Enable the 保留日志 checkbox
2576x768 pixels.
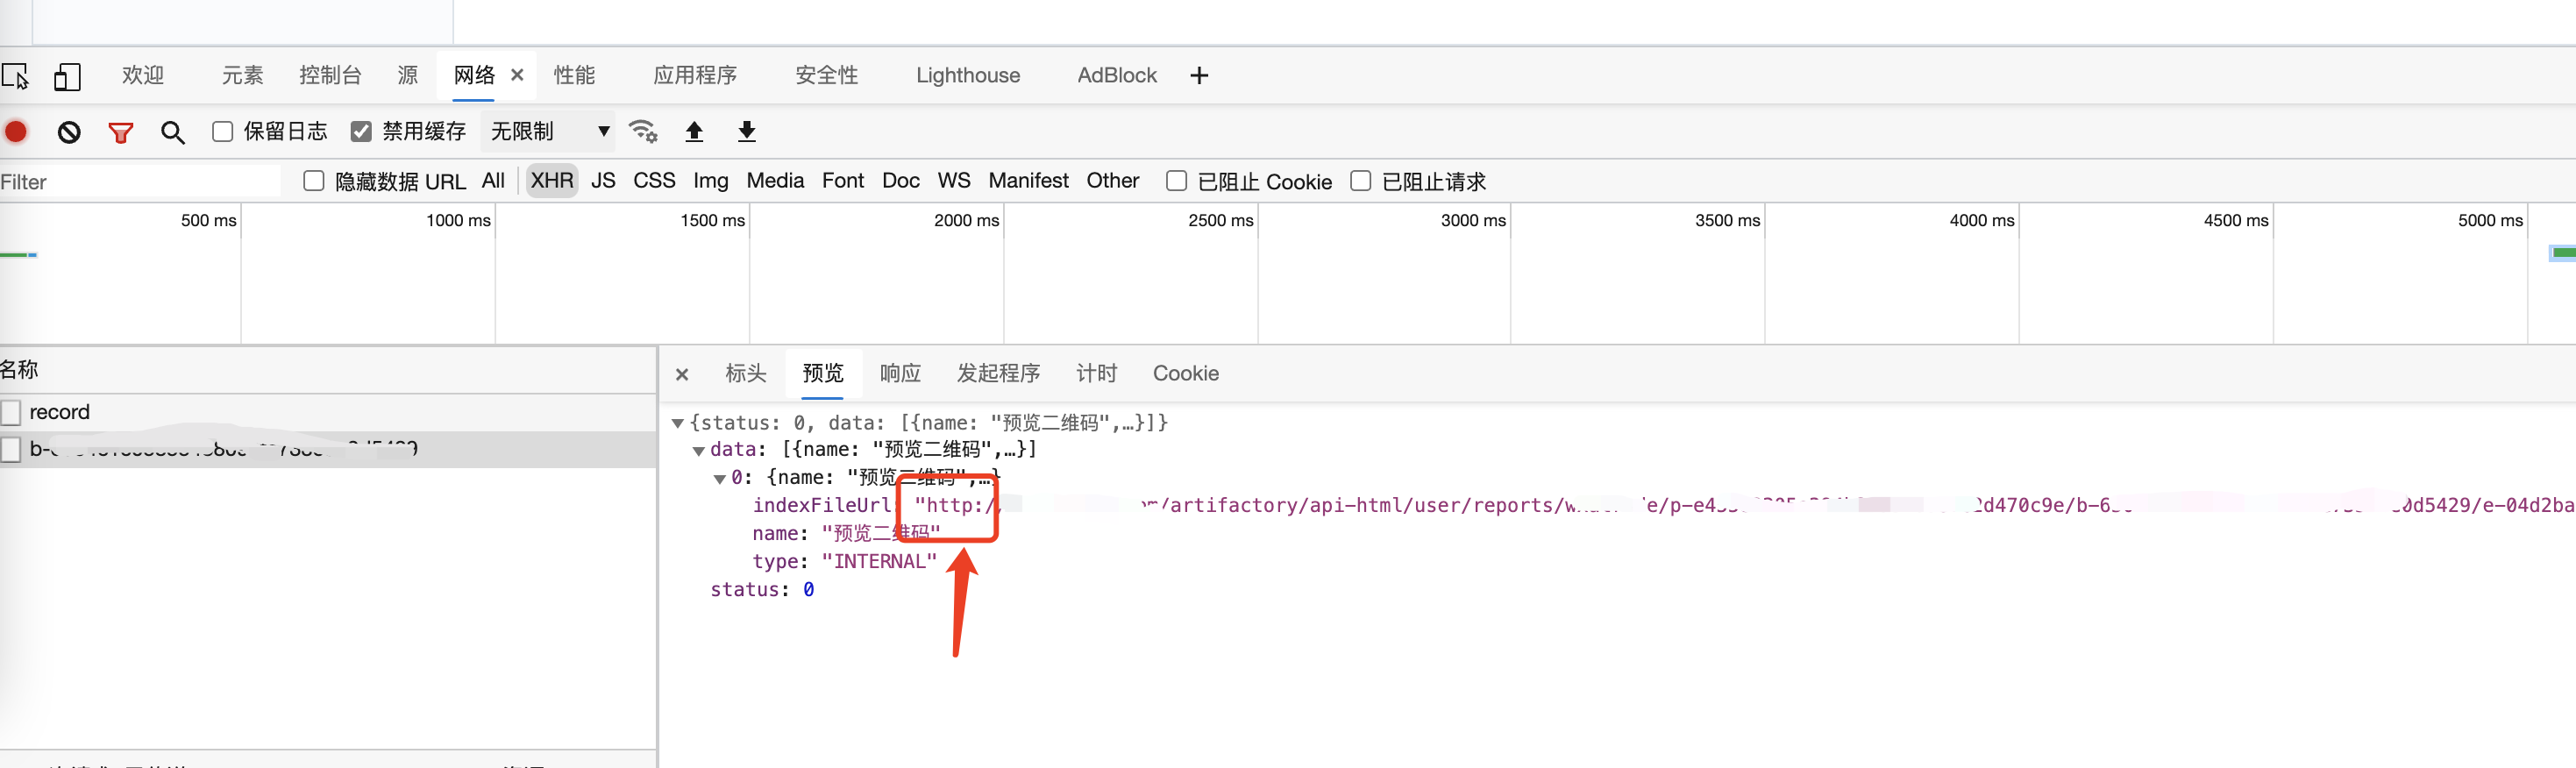(x=222, y=131)
